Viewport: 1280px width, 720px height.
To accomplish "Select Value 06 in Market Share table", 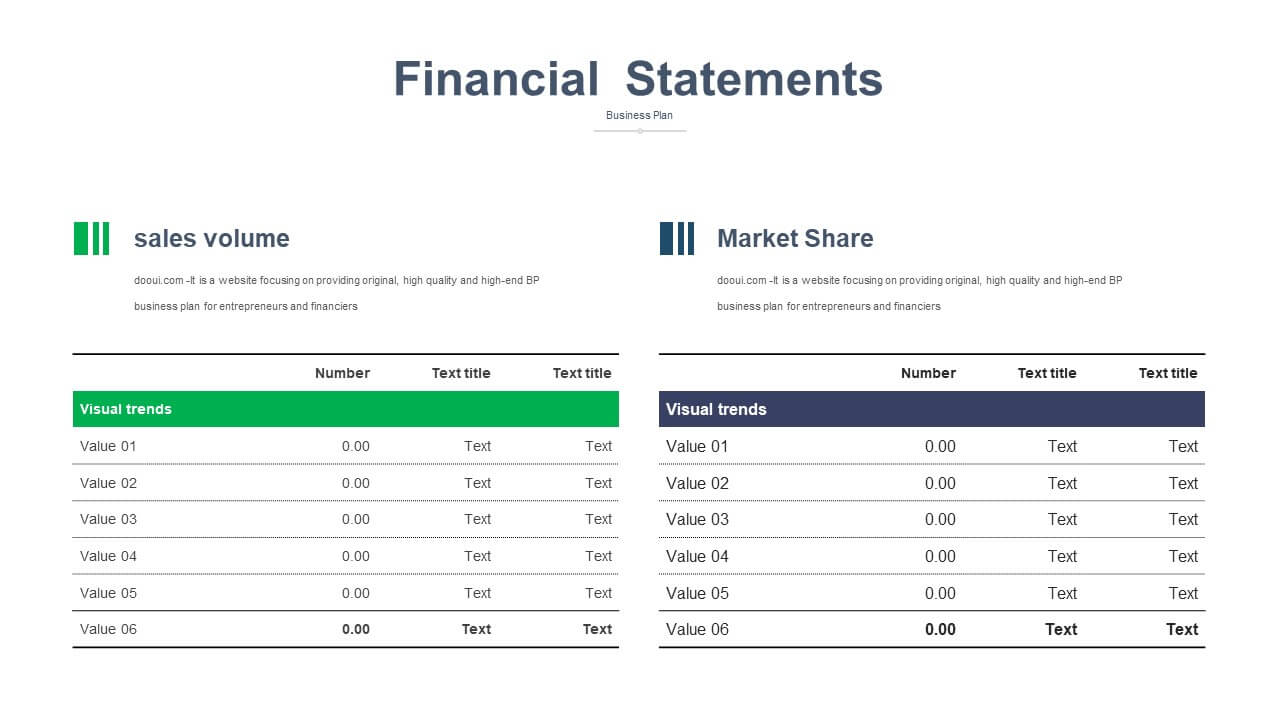I will pos(697,629).
